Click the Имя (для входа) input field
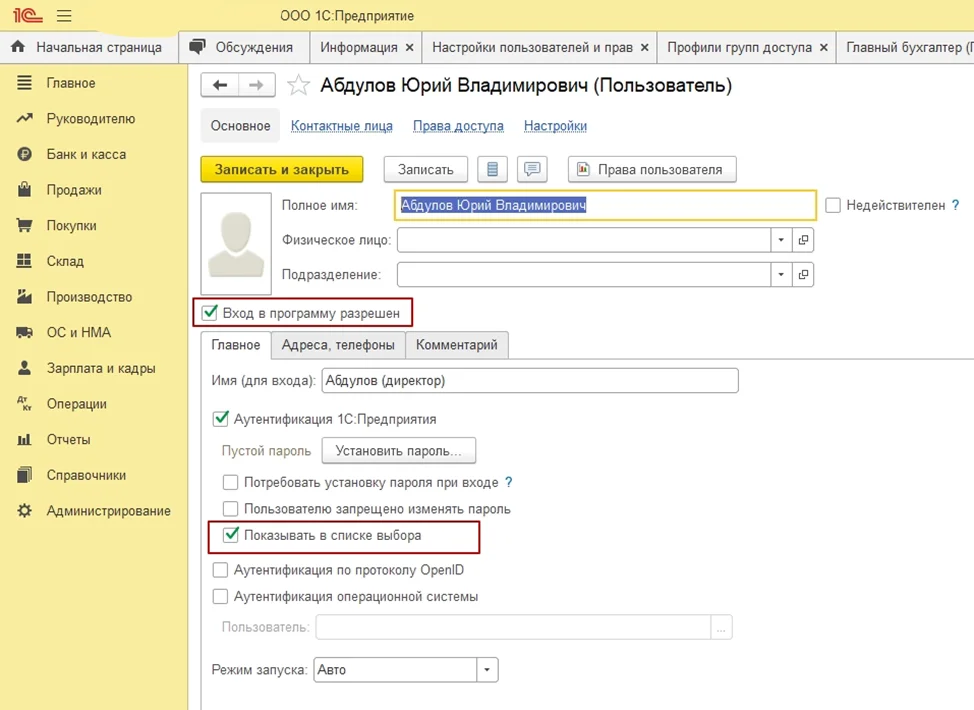This screenshot has height=710, width=974. pos(530,380)
